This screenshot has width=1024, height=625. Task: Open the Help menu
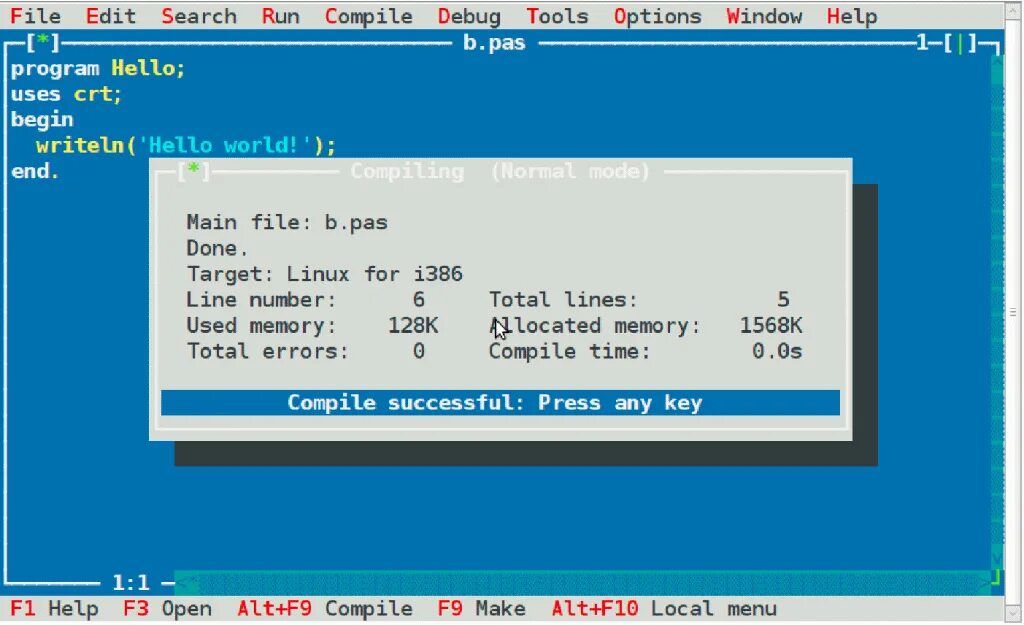point(852,16)
